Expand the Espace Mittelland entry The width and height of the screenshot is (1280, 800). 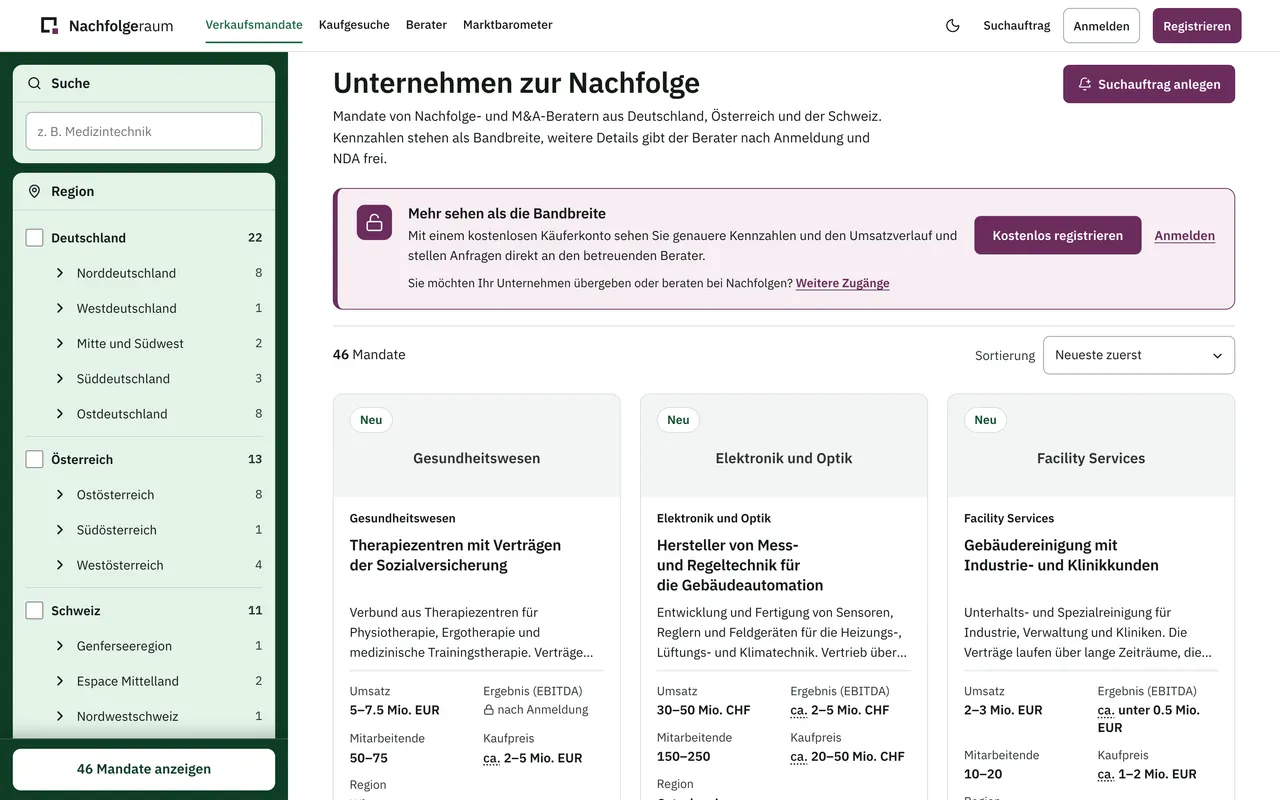[60, 681]
